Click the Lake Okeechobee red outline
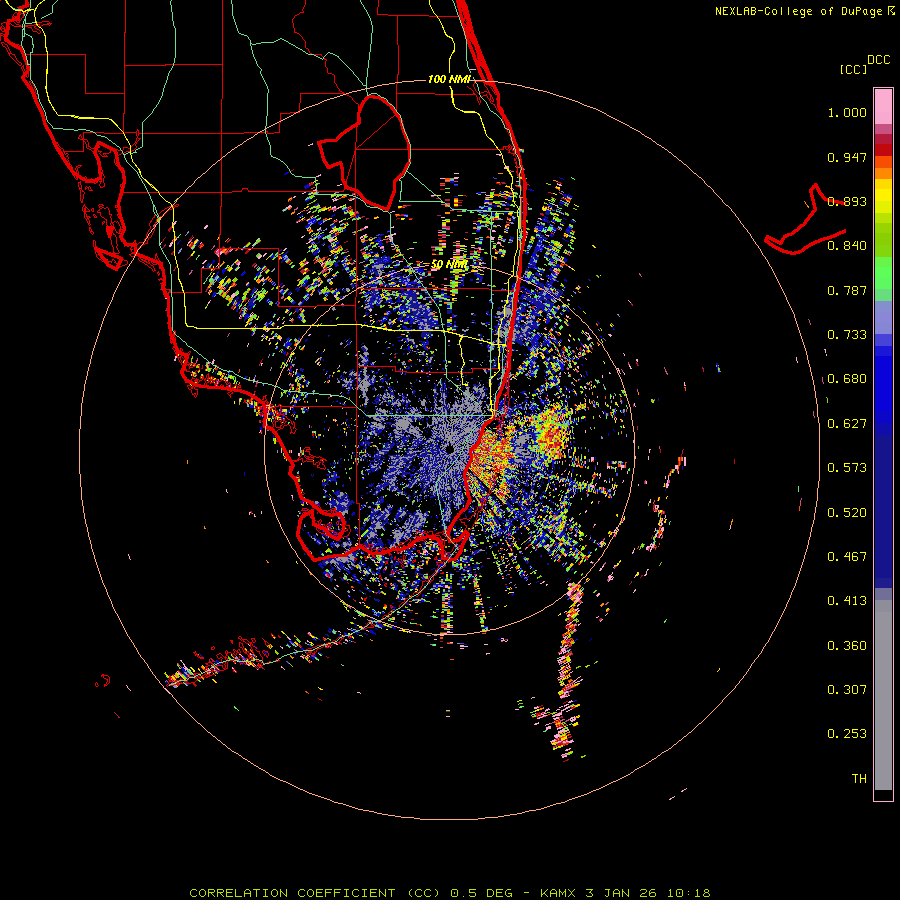Viewport: 900px width, 900px height. (x=364, y=153)
